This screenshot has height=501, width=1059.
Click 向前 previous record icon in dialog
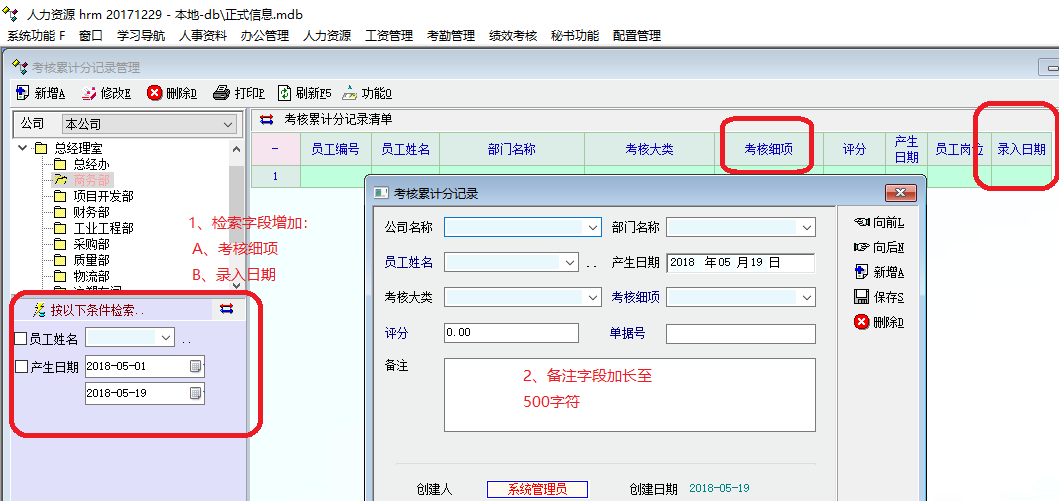tap(861, 222)
